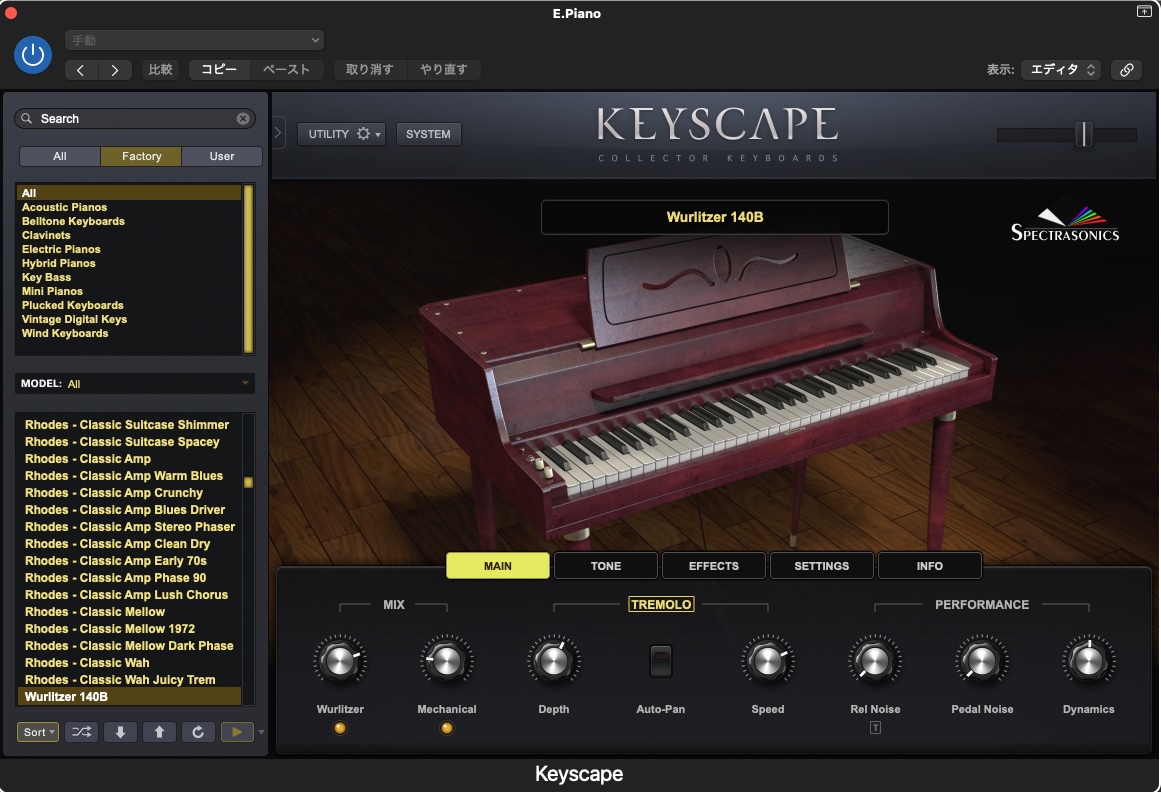The height and width of the screenshot is (792, 1161).
Task: Click the 比較 compare button
Action: (161, 70)
